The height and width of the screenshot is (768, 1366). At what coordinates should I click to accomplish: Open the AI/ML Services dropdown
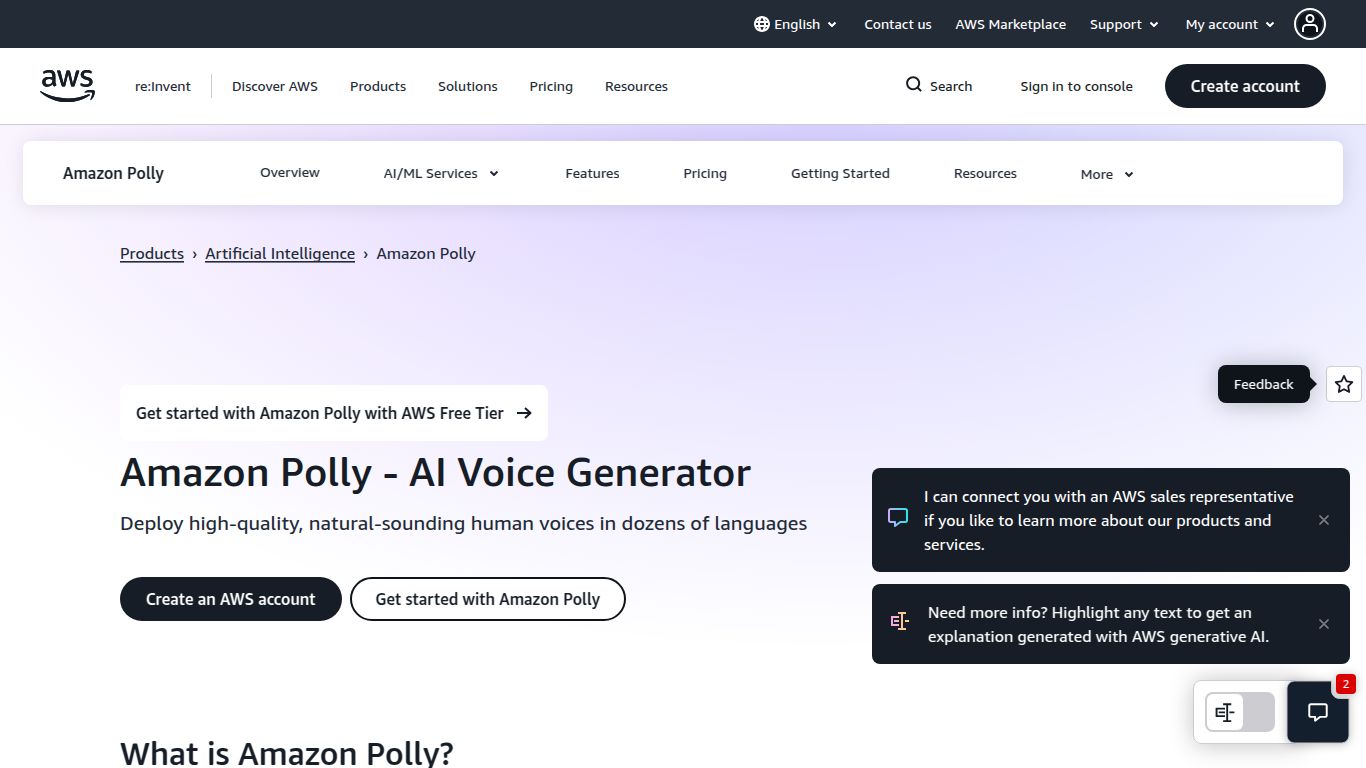[440, 173]
